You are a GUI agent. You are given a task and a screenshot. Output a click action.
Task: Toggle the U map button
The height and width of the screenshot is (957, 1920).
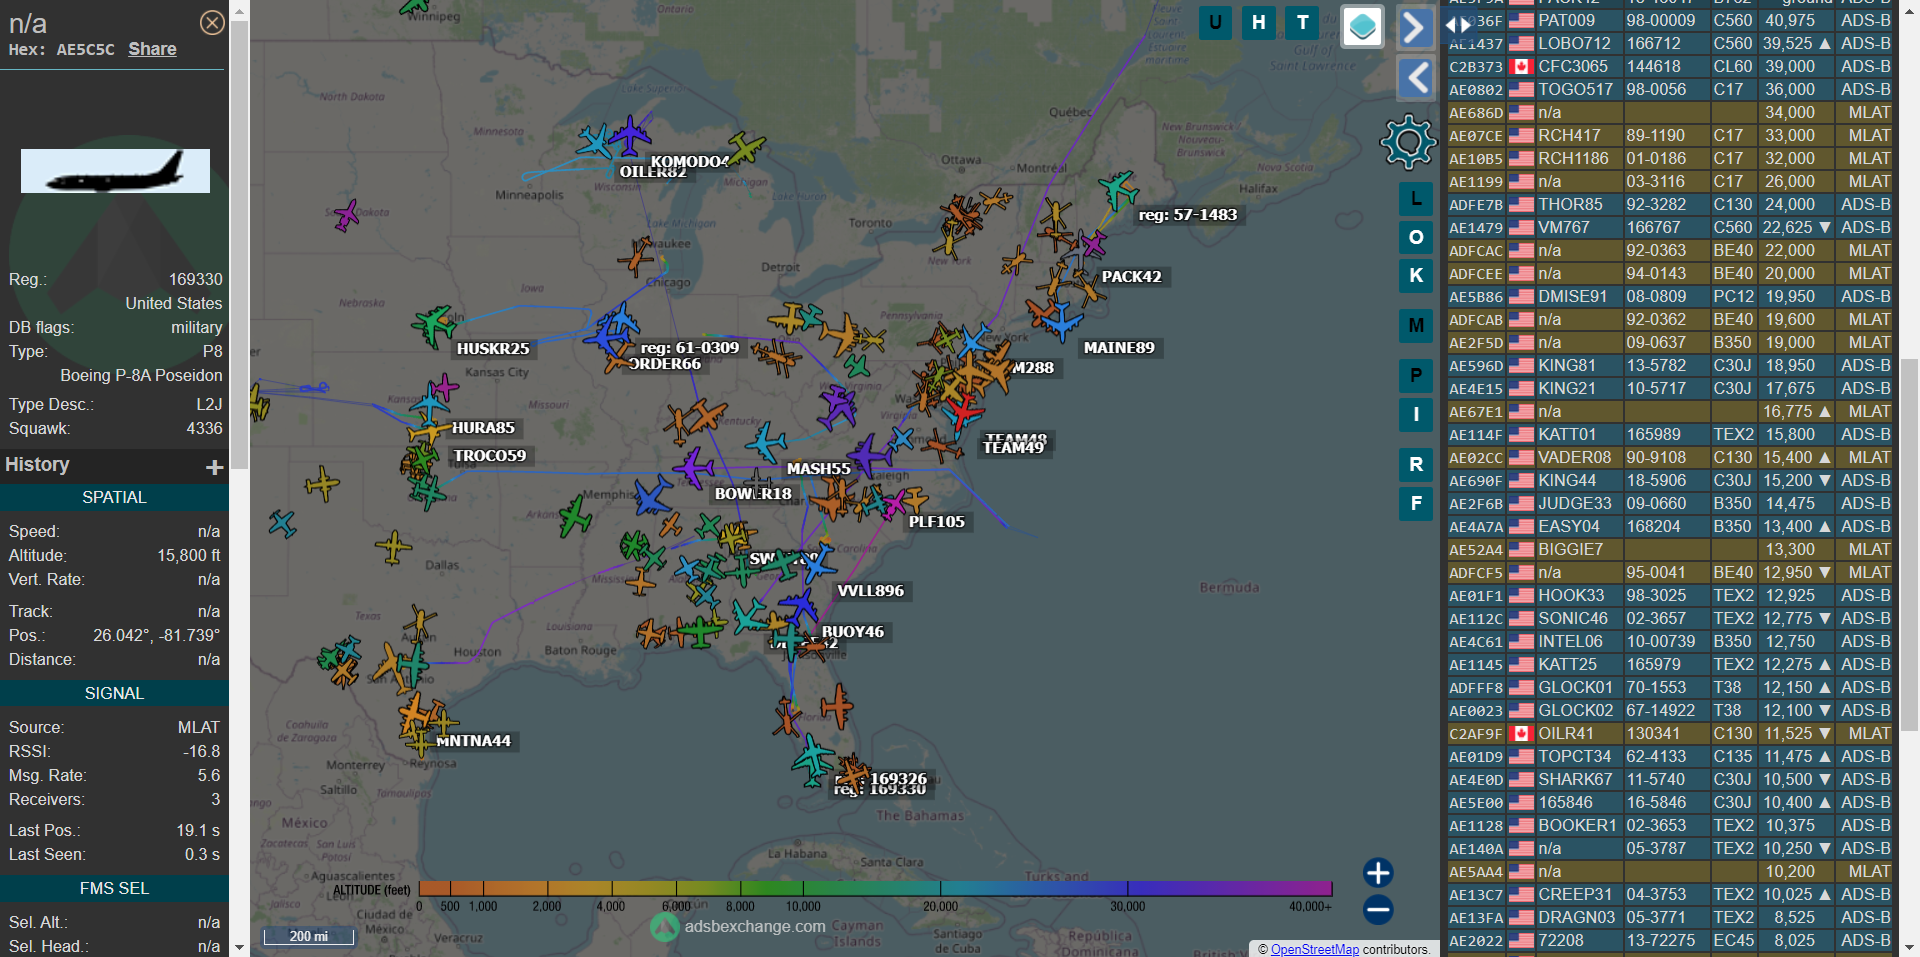point(1215,22)
